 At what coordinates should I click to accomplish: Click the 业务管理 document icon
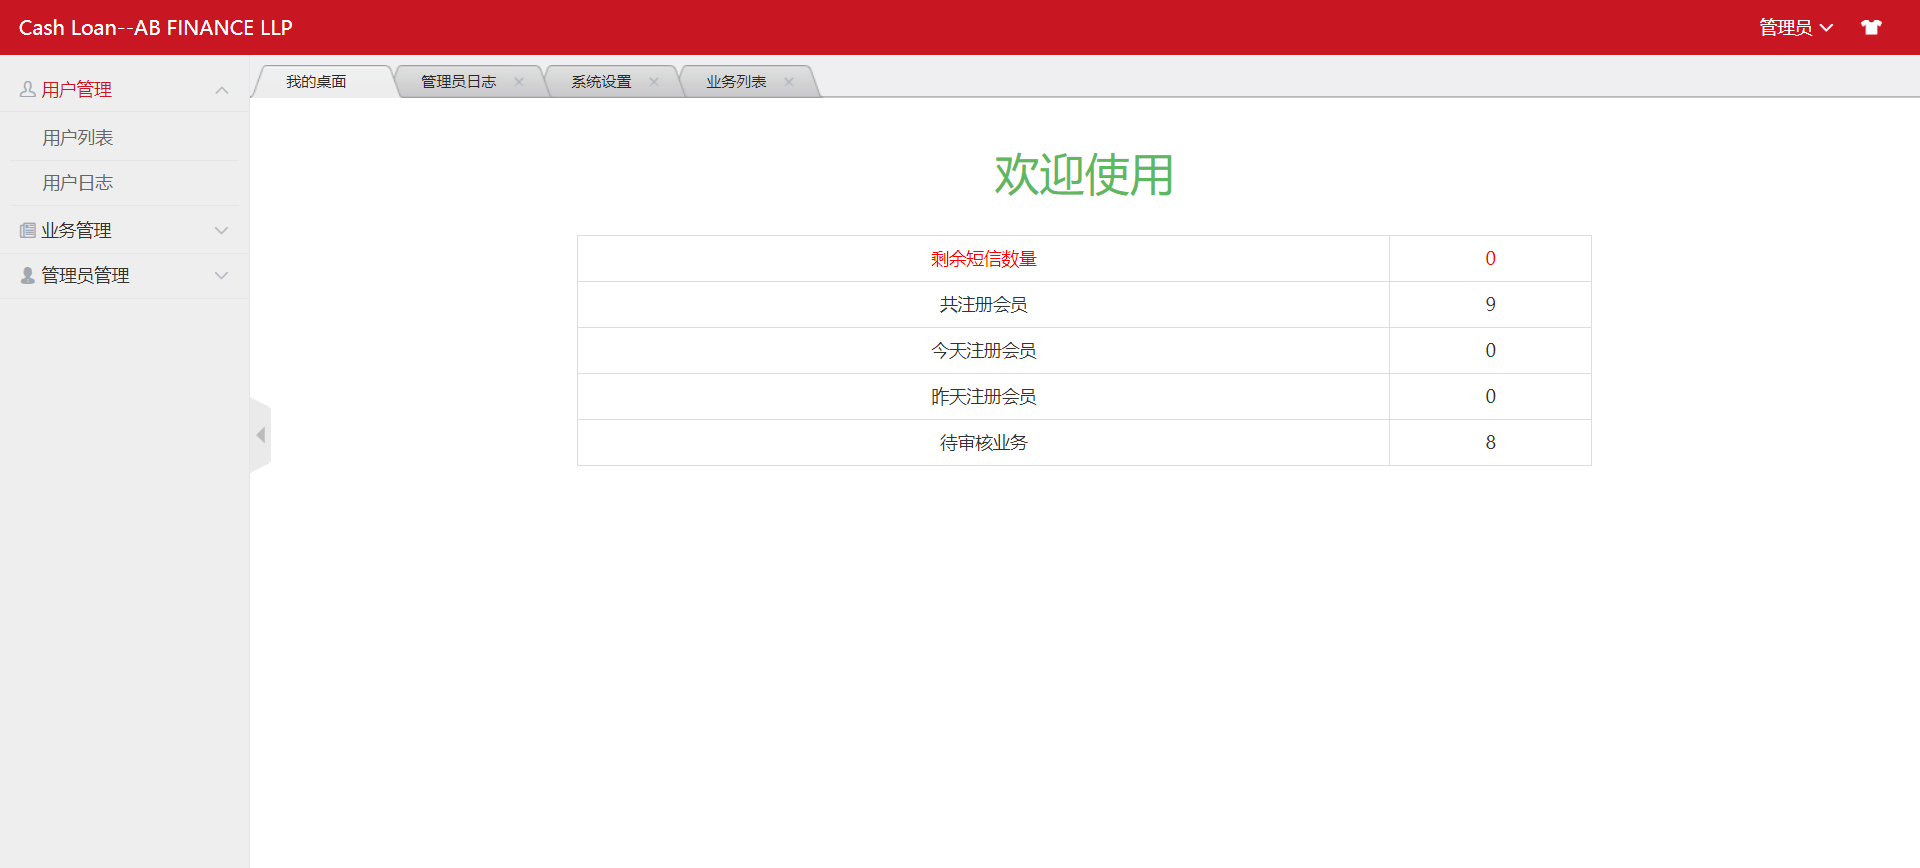coord(28,230)
